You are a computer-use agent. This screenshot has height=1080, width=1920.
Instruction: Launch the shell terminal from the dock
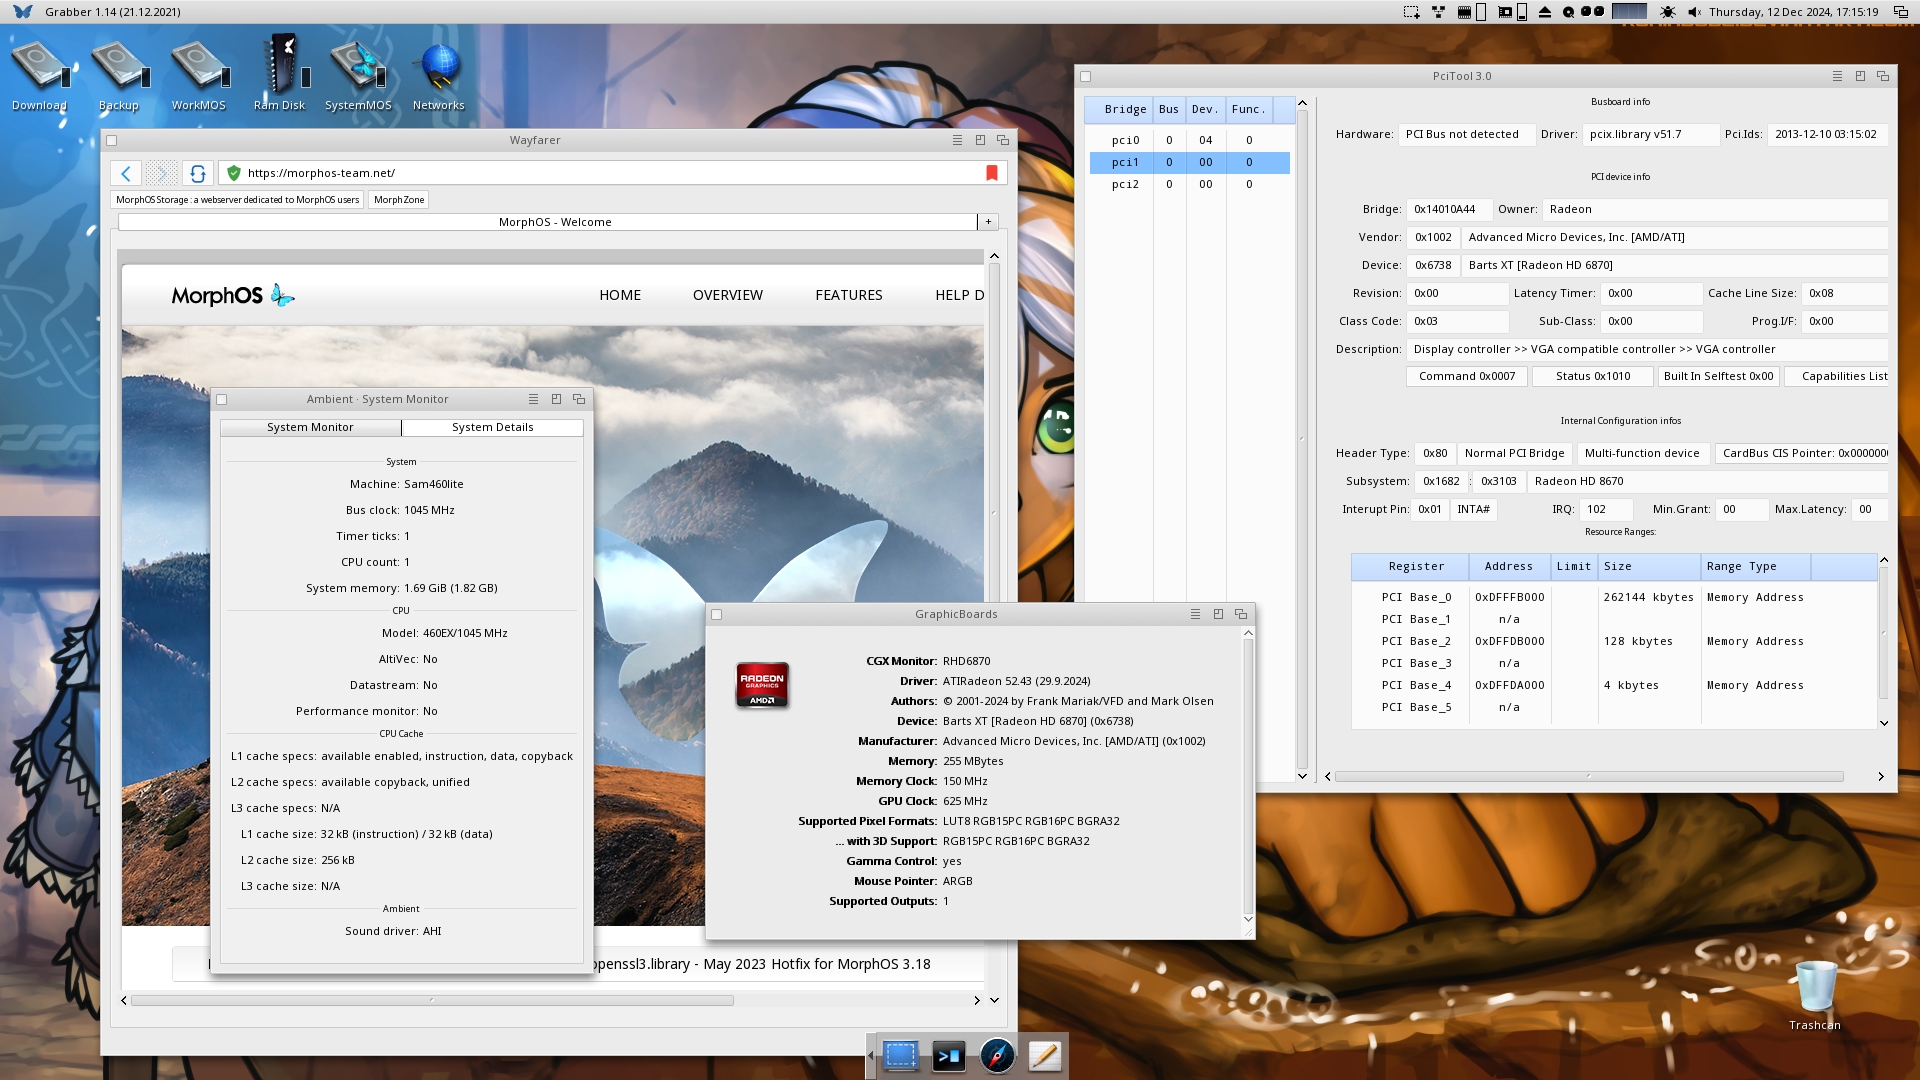pos(948,1056)
